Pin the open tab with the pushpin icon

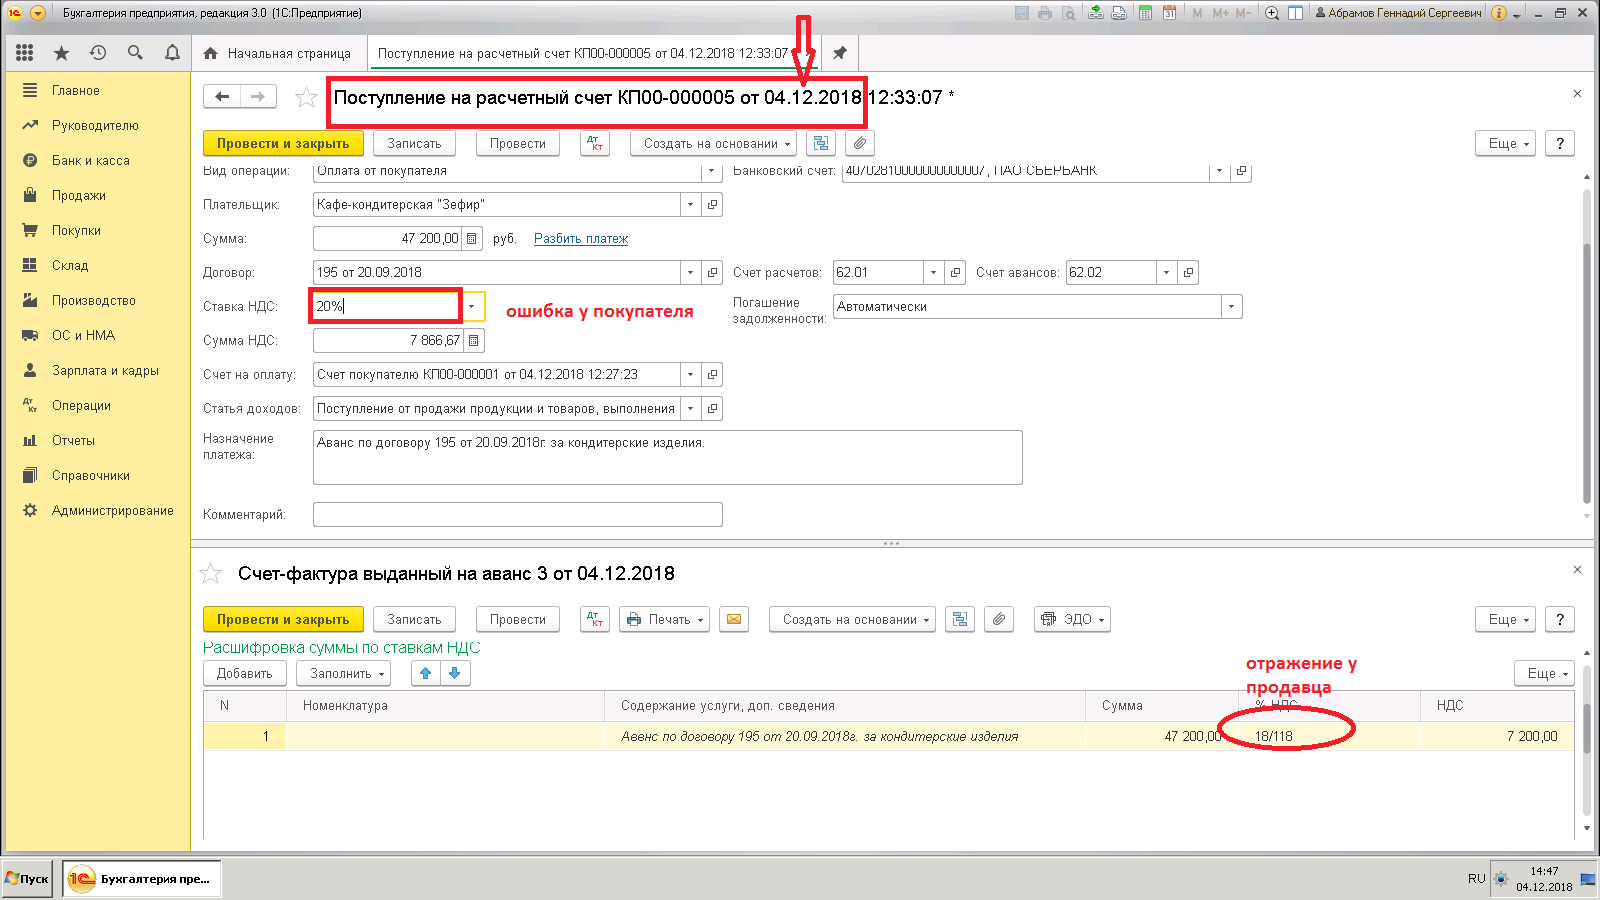pos(840,53)
